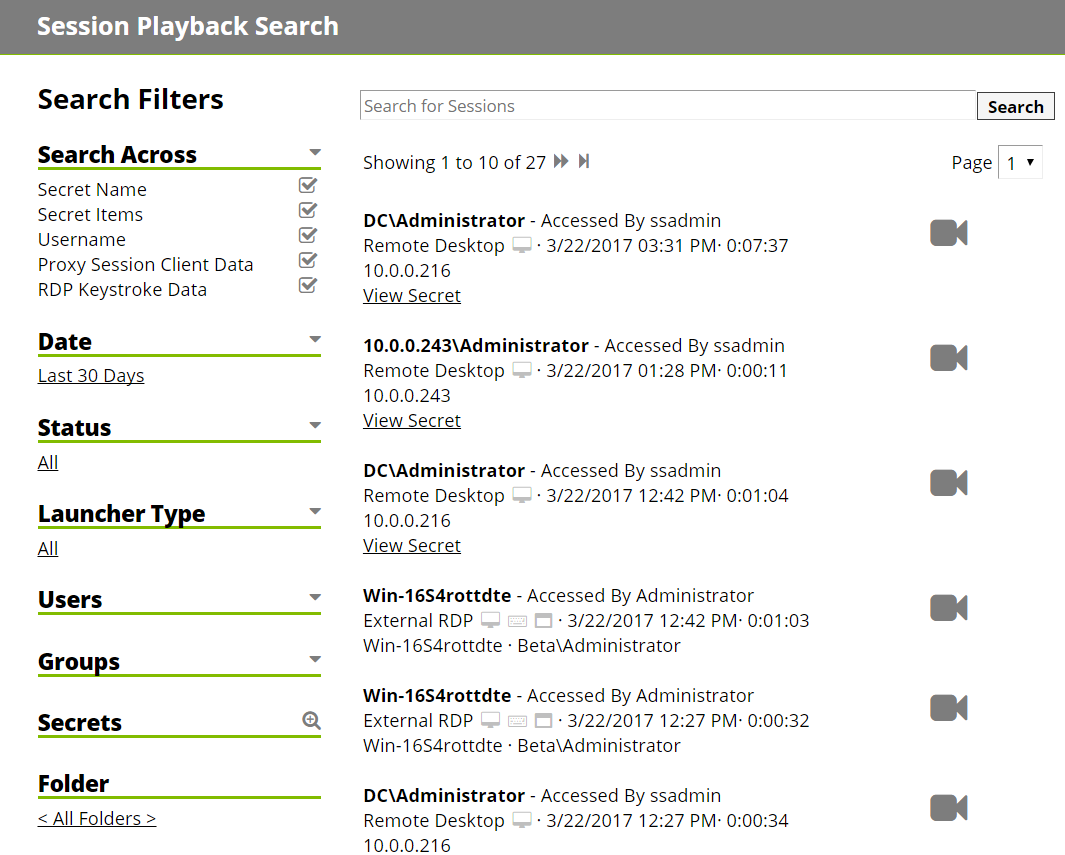This screenshot has height=855, width=1065.
Task: Focus the Search for Sessions field
Action: 667,106
